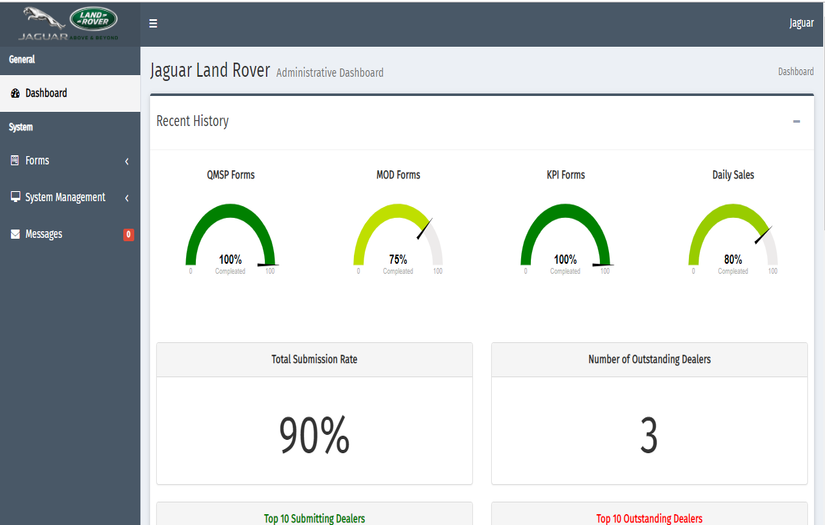This screenshot has height=525, width=825.
Task: Click the red Messages count badge
Action: [128, 235]
